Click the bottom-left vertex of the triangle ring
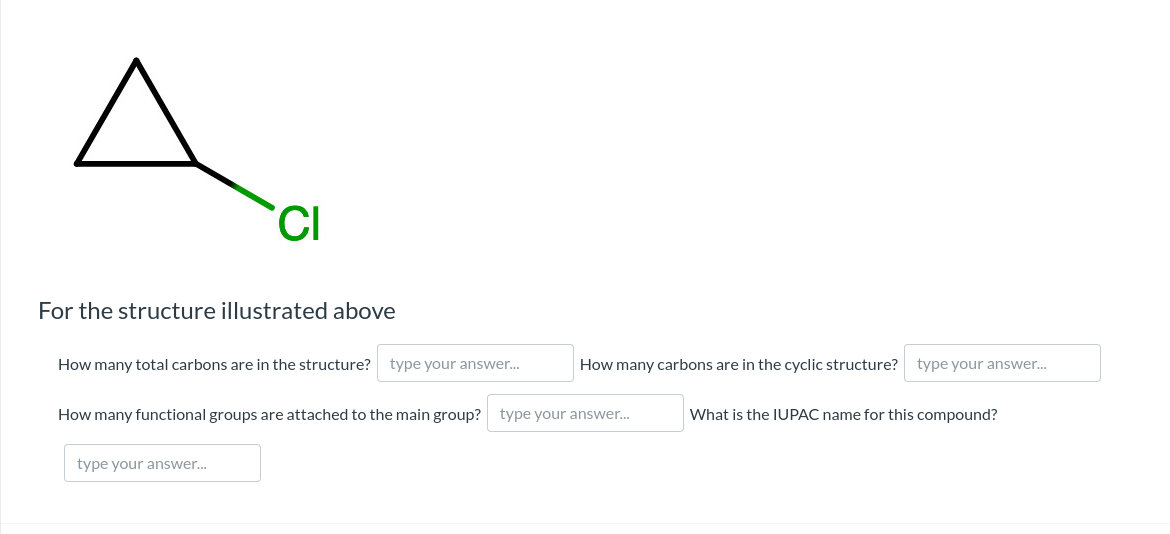Image resolution: width=1170 pixels, height=534 pixels. [x=77, y=163]
